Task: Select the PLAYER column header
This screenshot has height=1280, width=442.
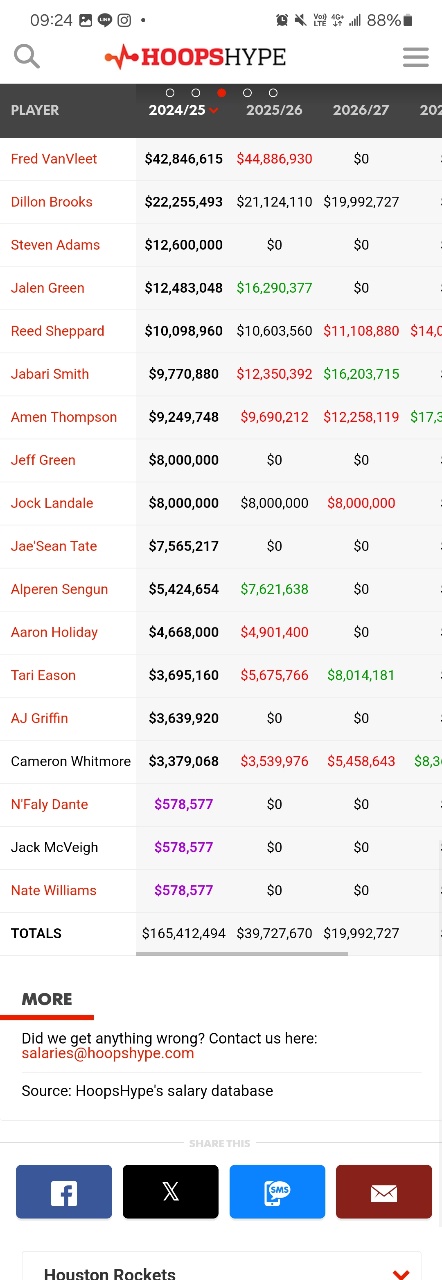Action: tap(35, 110)
